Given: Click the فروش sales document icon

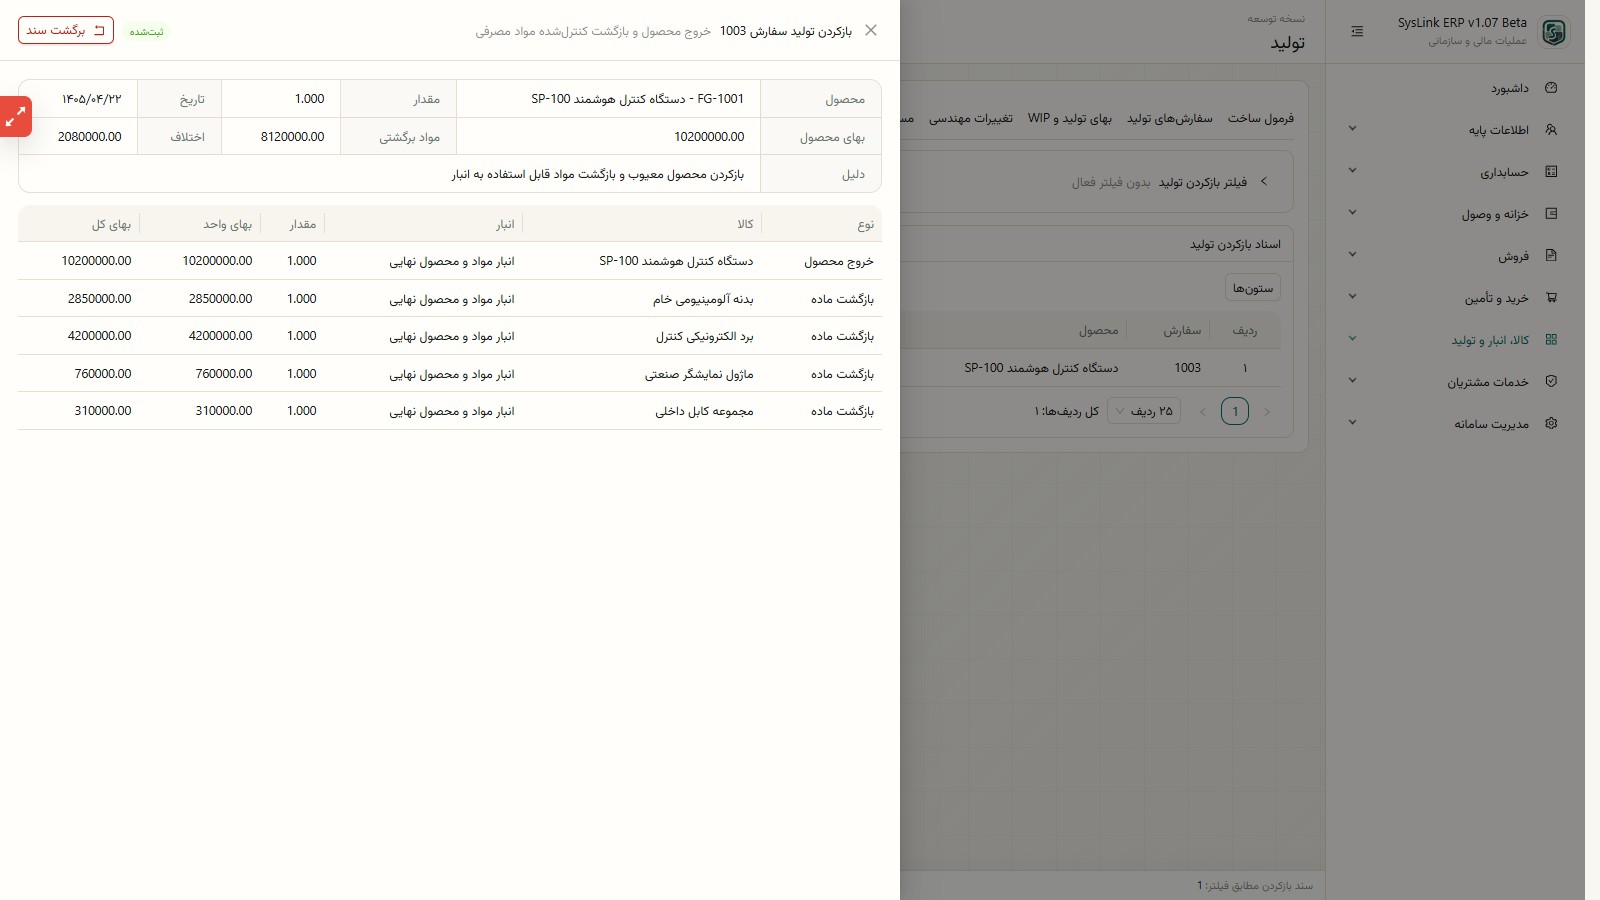Looking at the screenshot, I should pyautogui.click(x=1551, y=256).
